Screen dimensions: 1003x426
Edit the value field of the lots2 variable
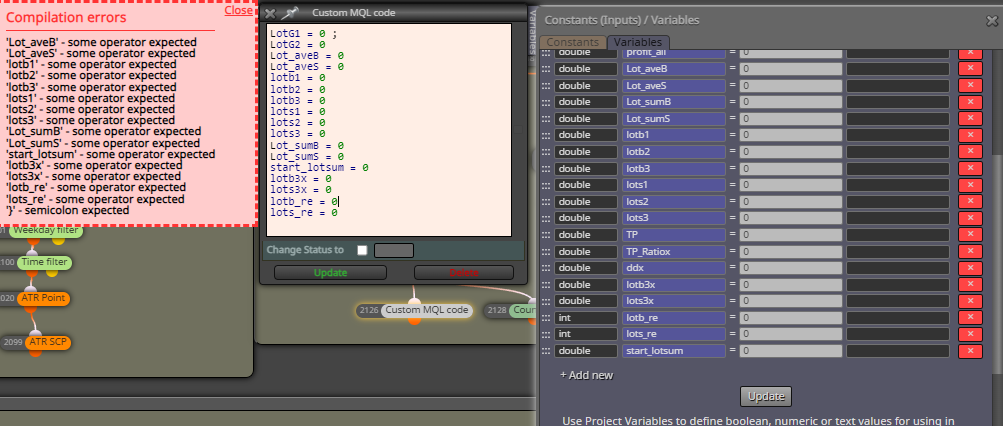coord(791,201)
